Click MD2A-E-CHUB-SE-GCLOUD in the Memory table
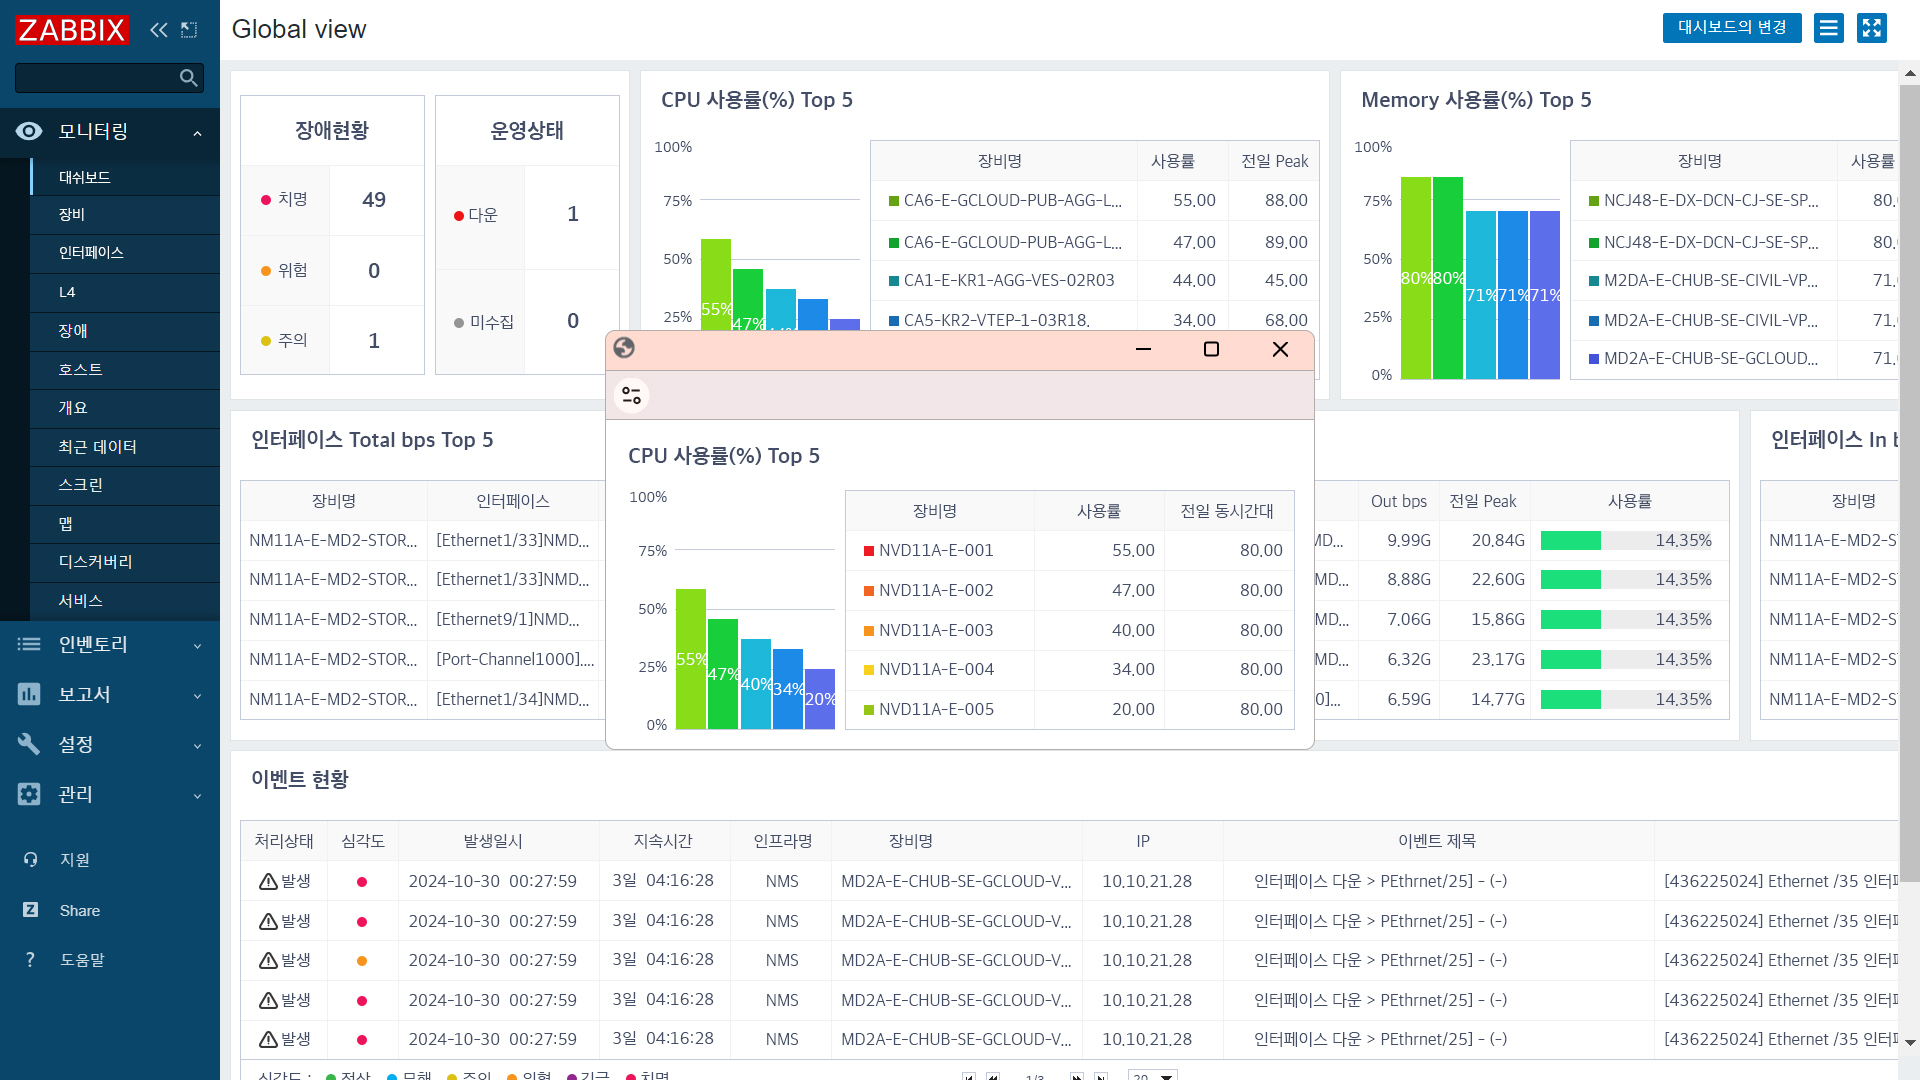The image size is (1920, 1080). click(x=1711, y=359)
